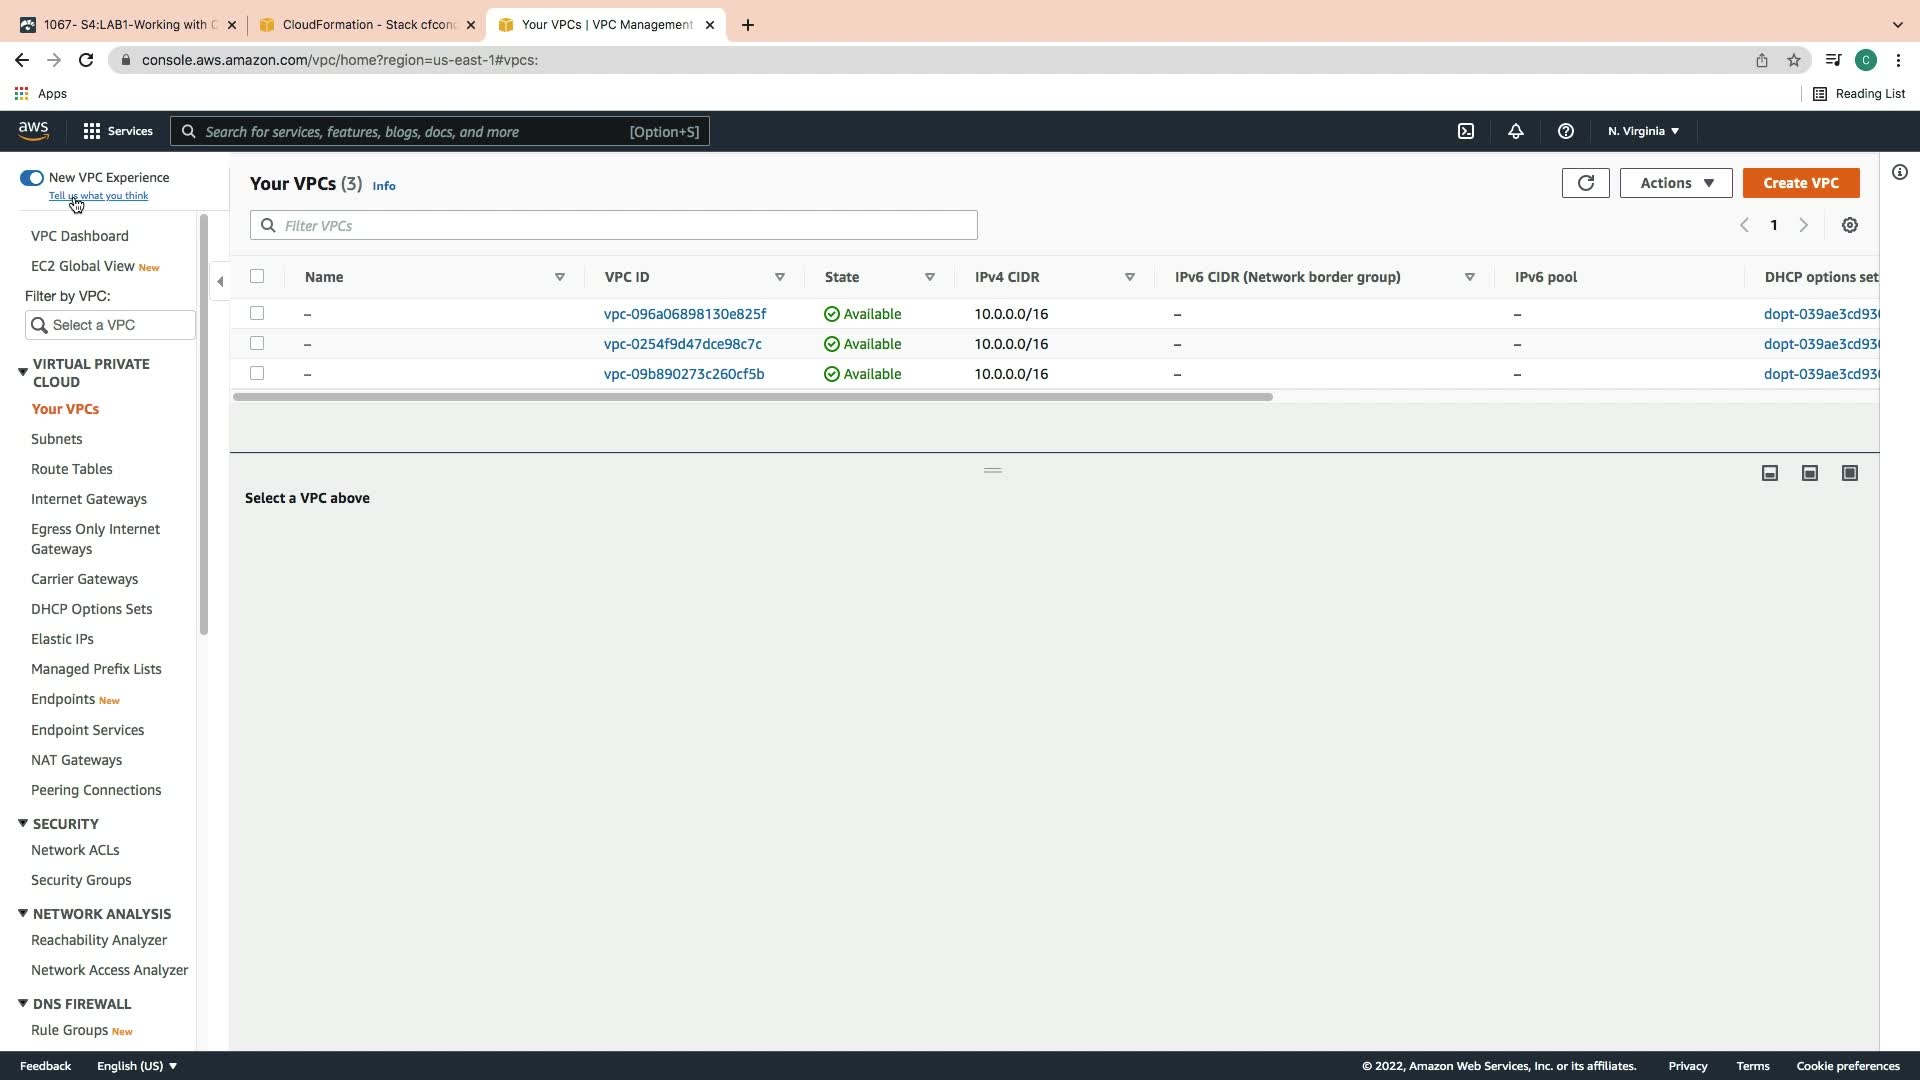Open table preferences gear icon
Screen dimensions: 1920x1080
pos(1850,226)
